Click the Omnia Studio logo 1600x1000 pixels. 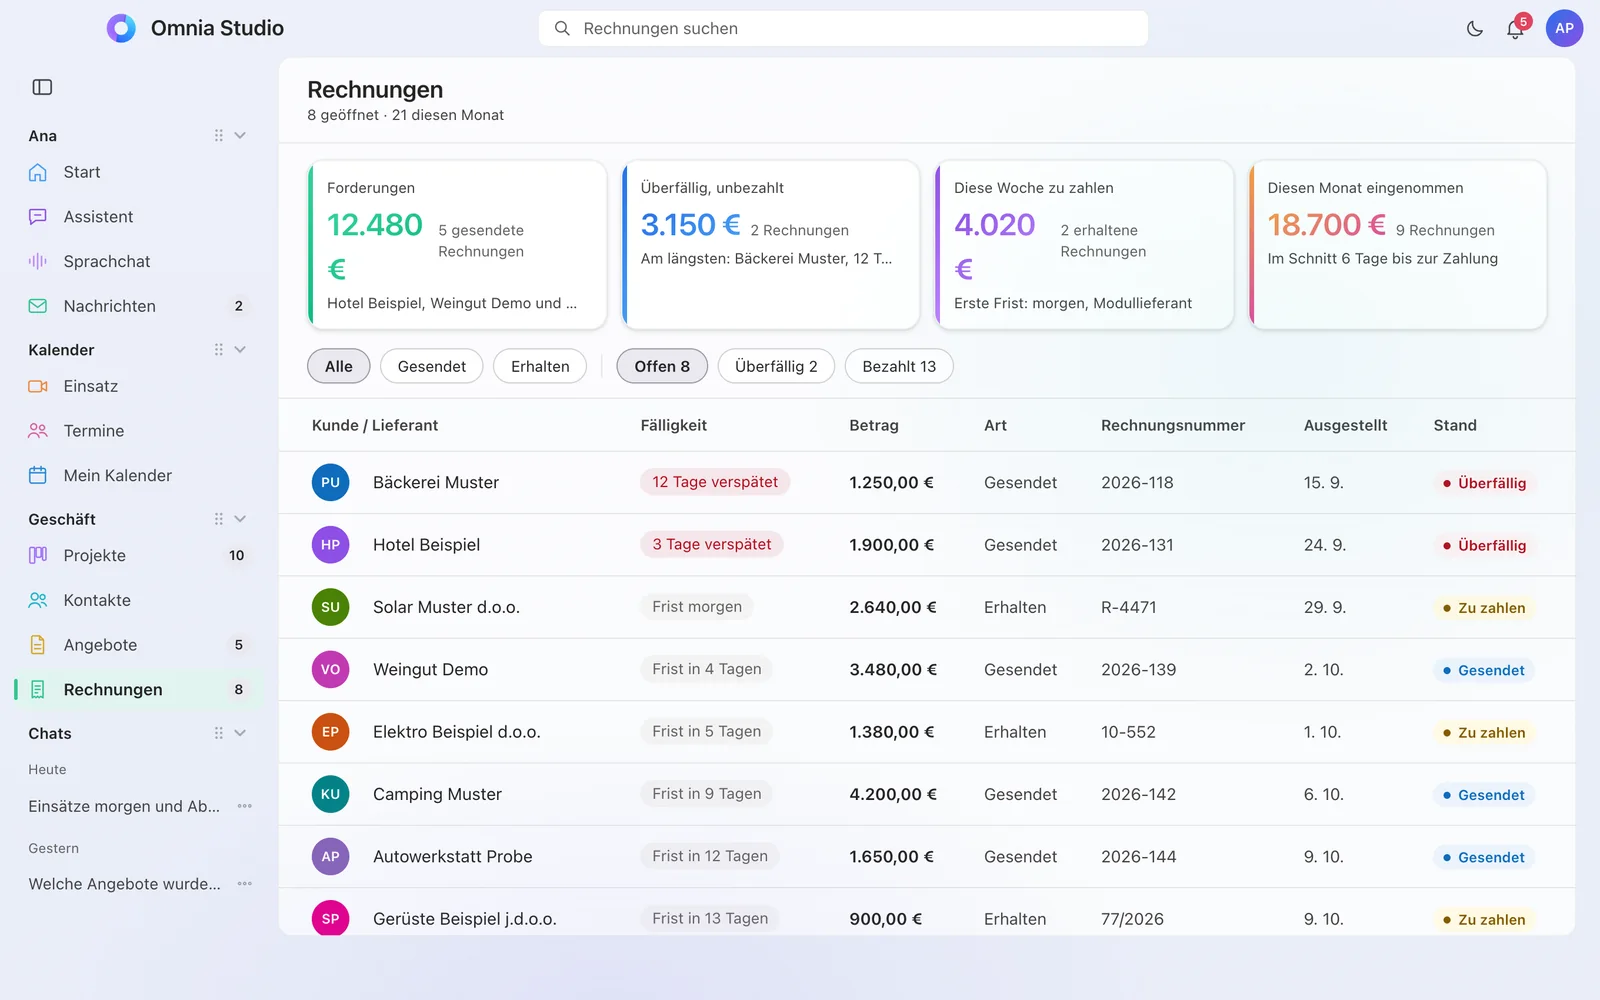(121, 28)
